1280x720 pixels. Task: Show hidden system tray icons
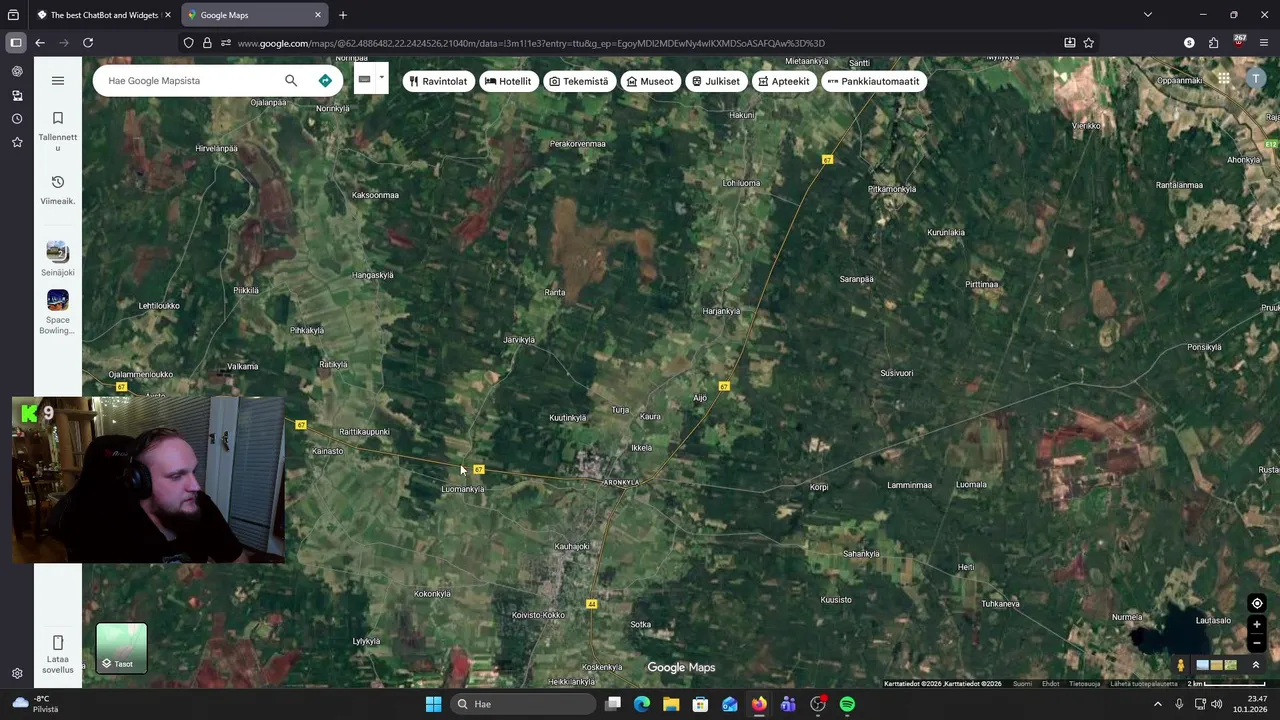point(1158,704)
